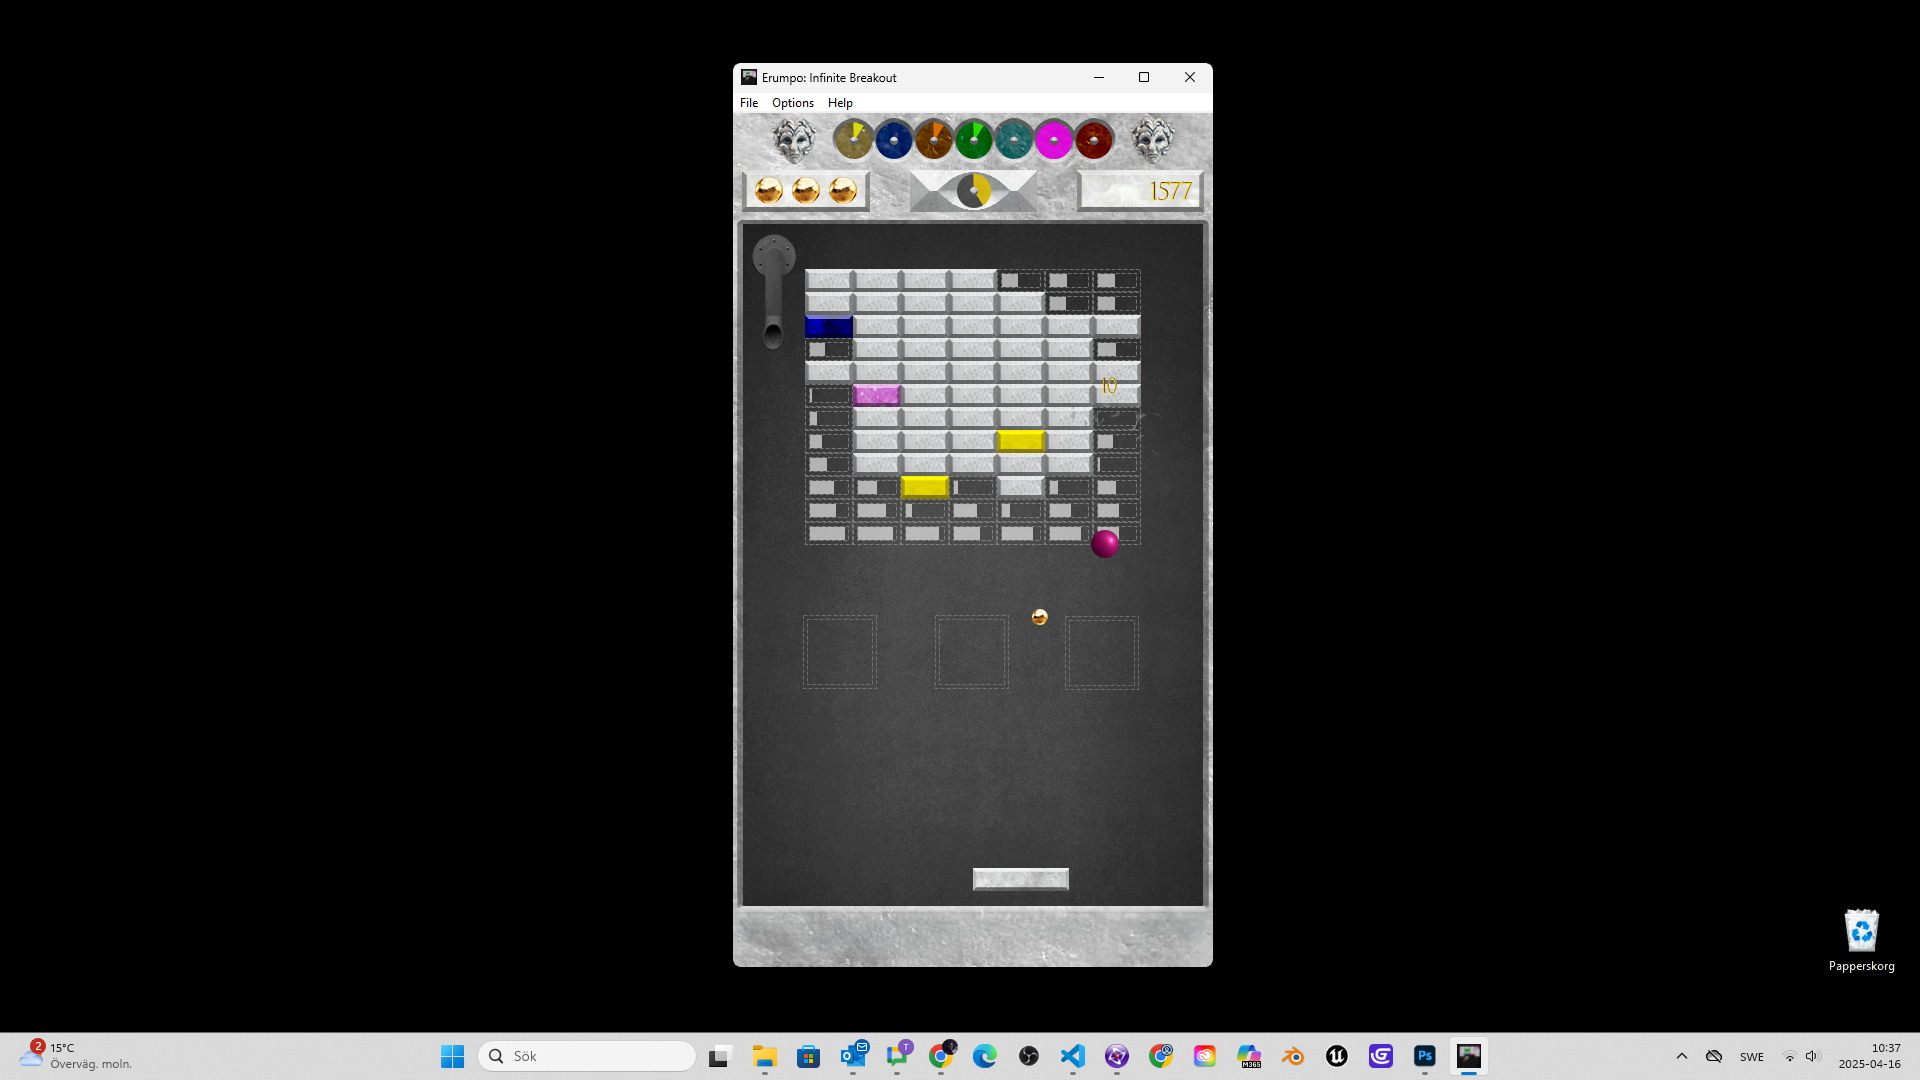
Task: Open the File menu
Action: coord(749,103)
